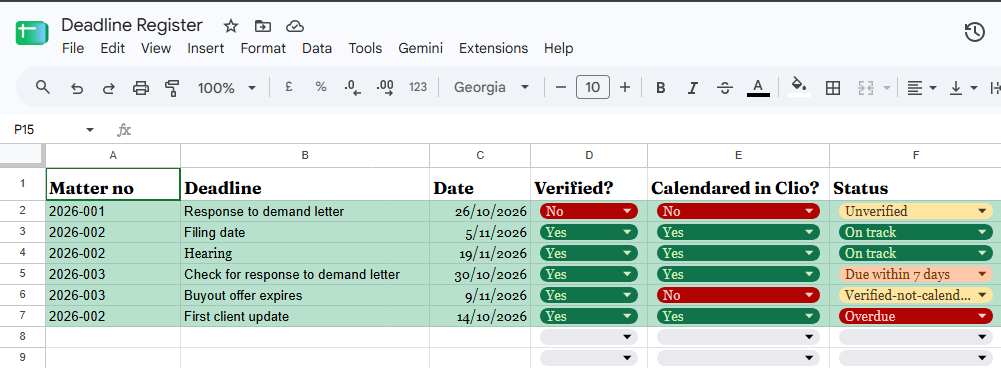Star the Deadline Register document
This screenshot has width=1001, height=368.
(x=230, y=26)
